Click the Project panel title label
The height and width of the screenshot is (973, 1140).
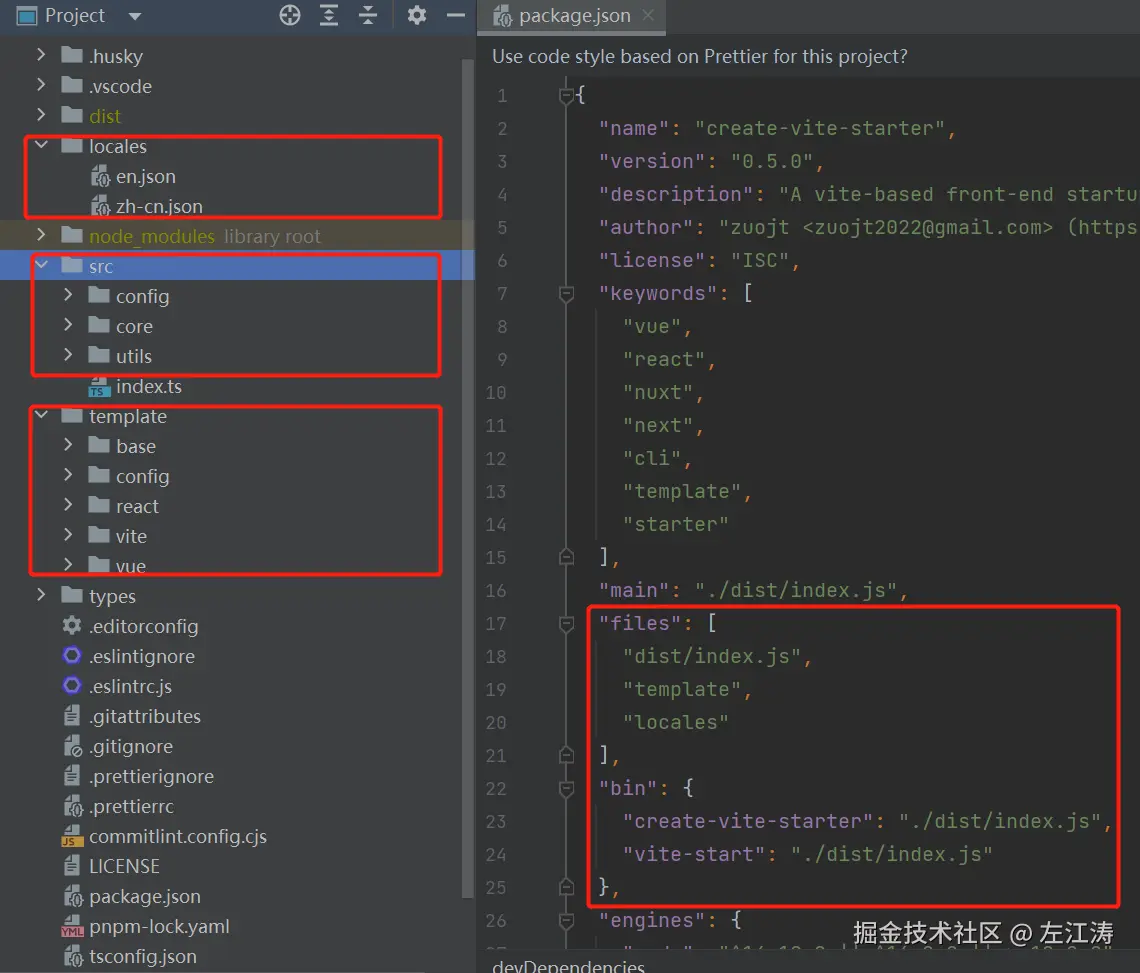tap(75, 15)
